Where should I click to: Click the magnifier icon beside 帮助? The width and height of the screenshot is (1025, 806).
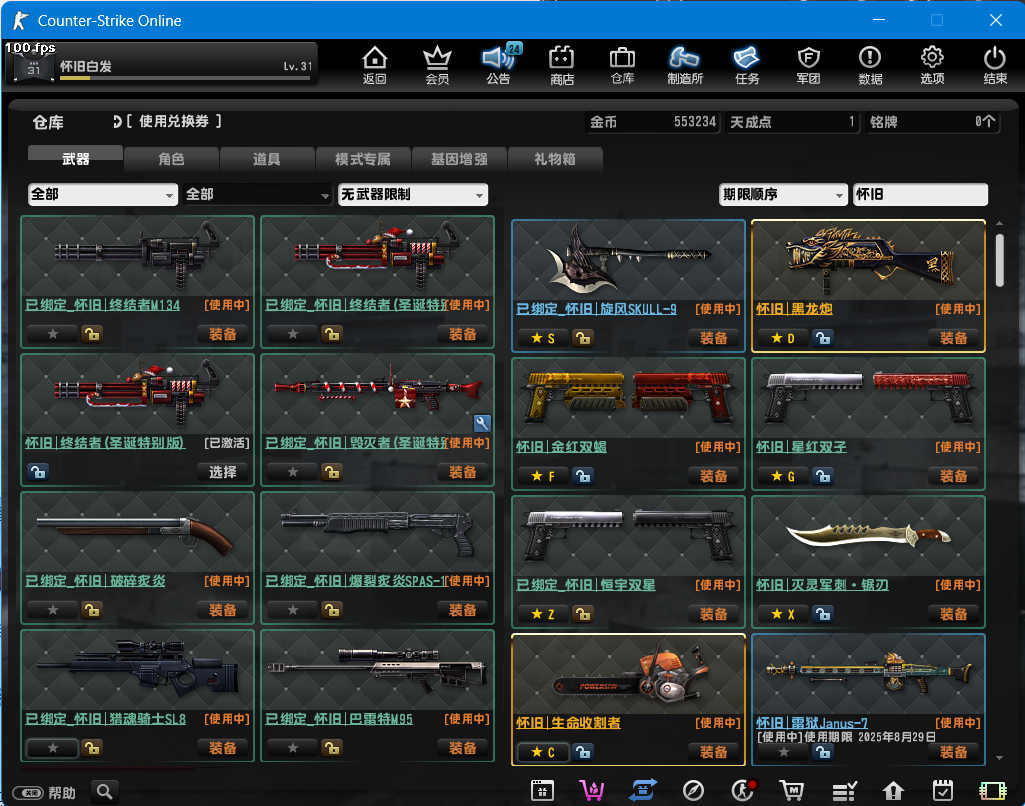[105, 792]
